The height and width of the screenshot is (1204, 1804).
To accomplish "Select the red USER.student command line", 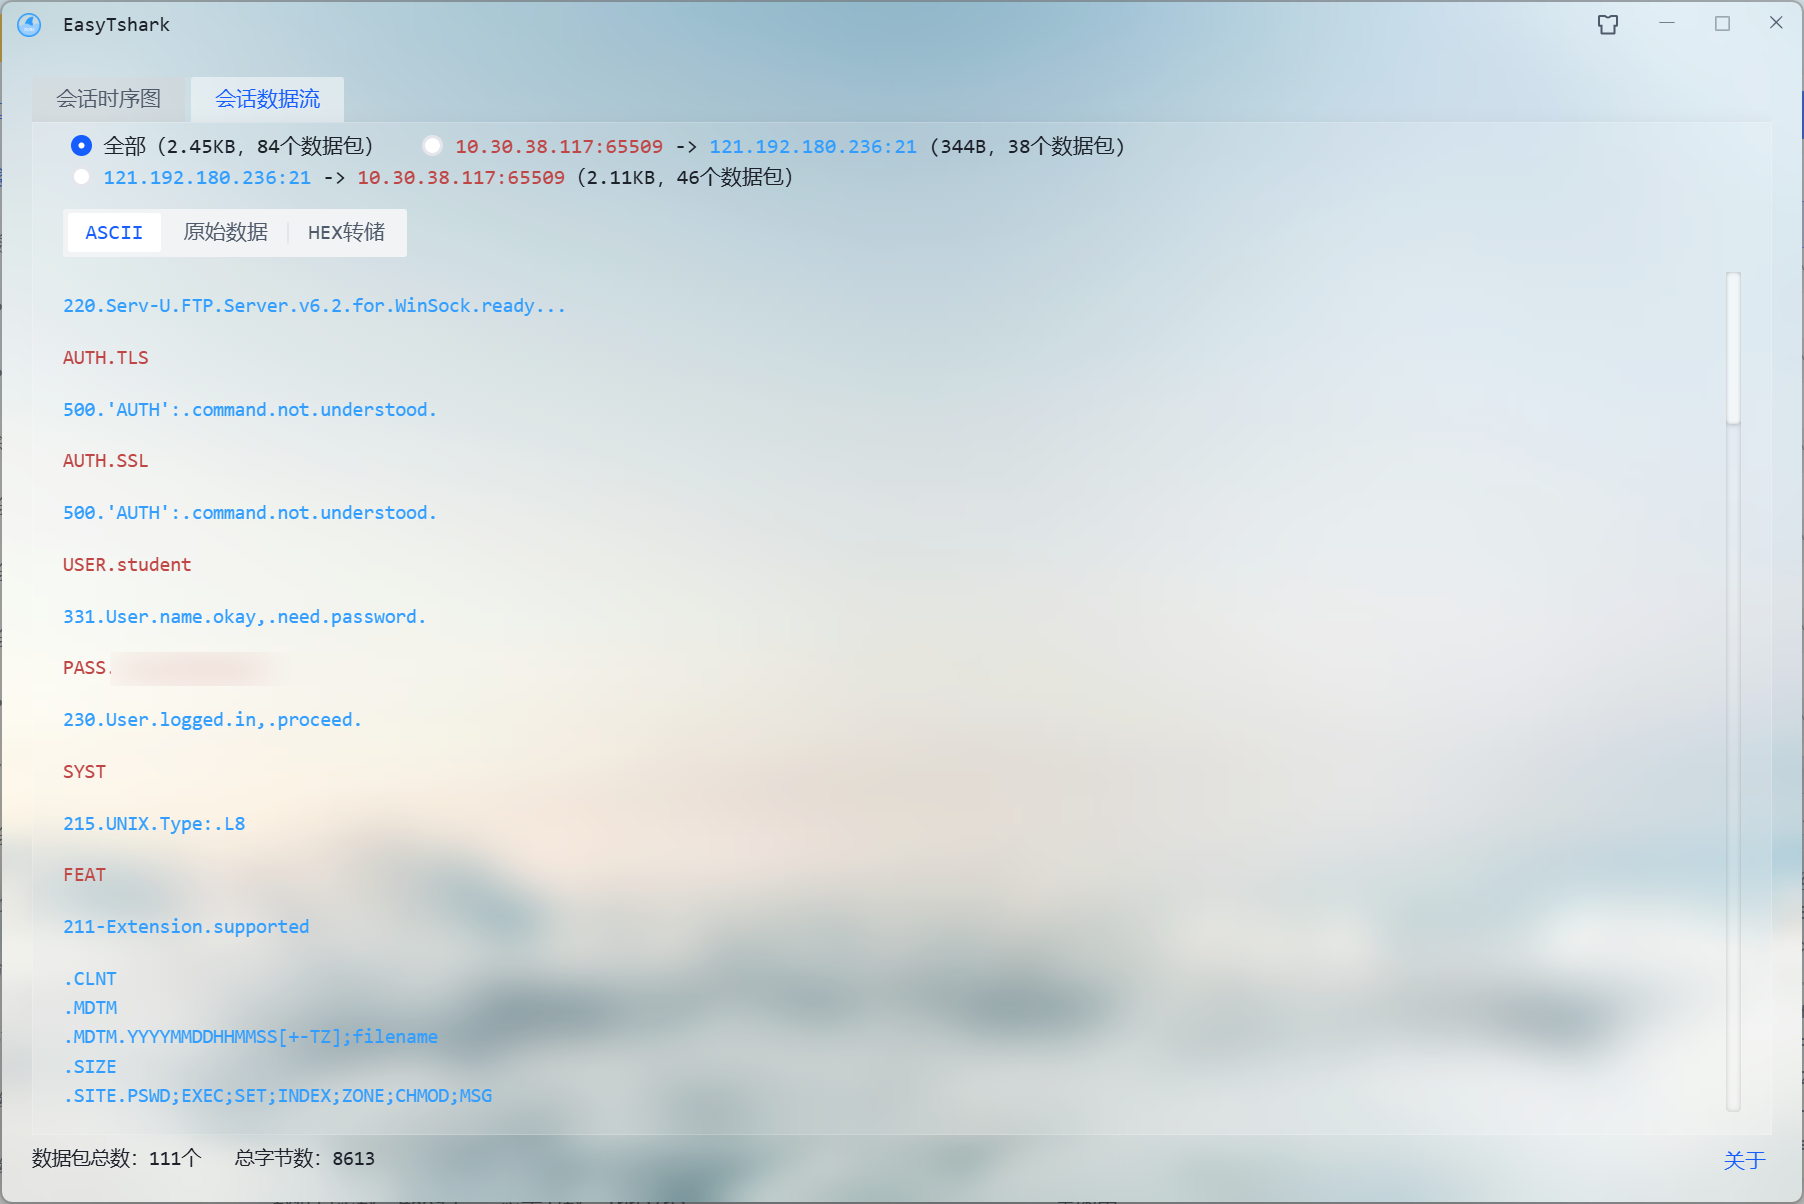I will 126,564.
